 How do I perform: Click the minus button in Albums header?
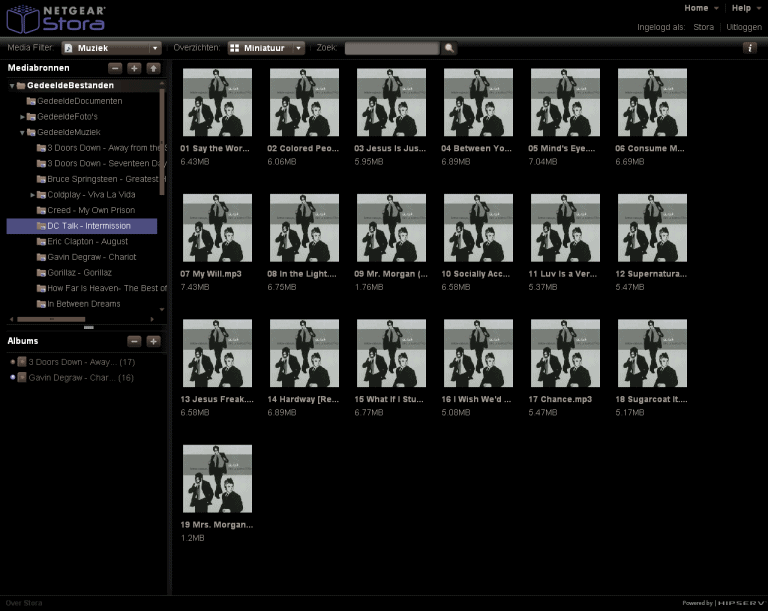pyautogui.click(x=134, y=341)
